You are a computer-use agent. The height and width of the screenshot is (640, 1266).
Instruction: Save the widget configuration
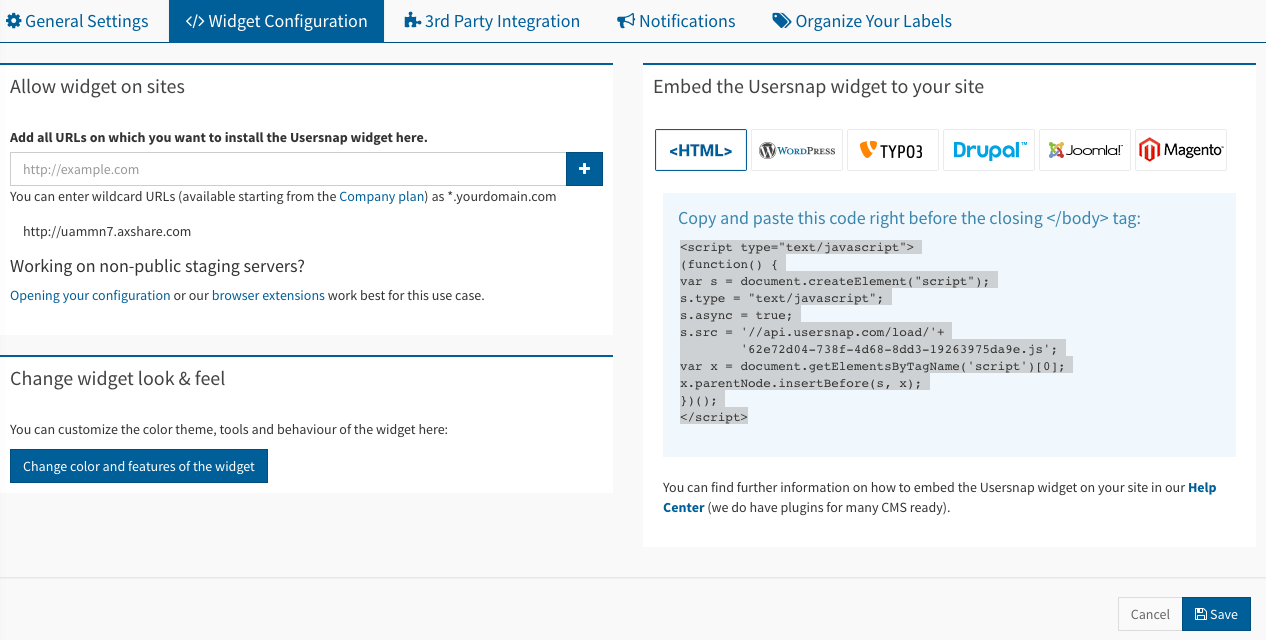coord(1216,614)
